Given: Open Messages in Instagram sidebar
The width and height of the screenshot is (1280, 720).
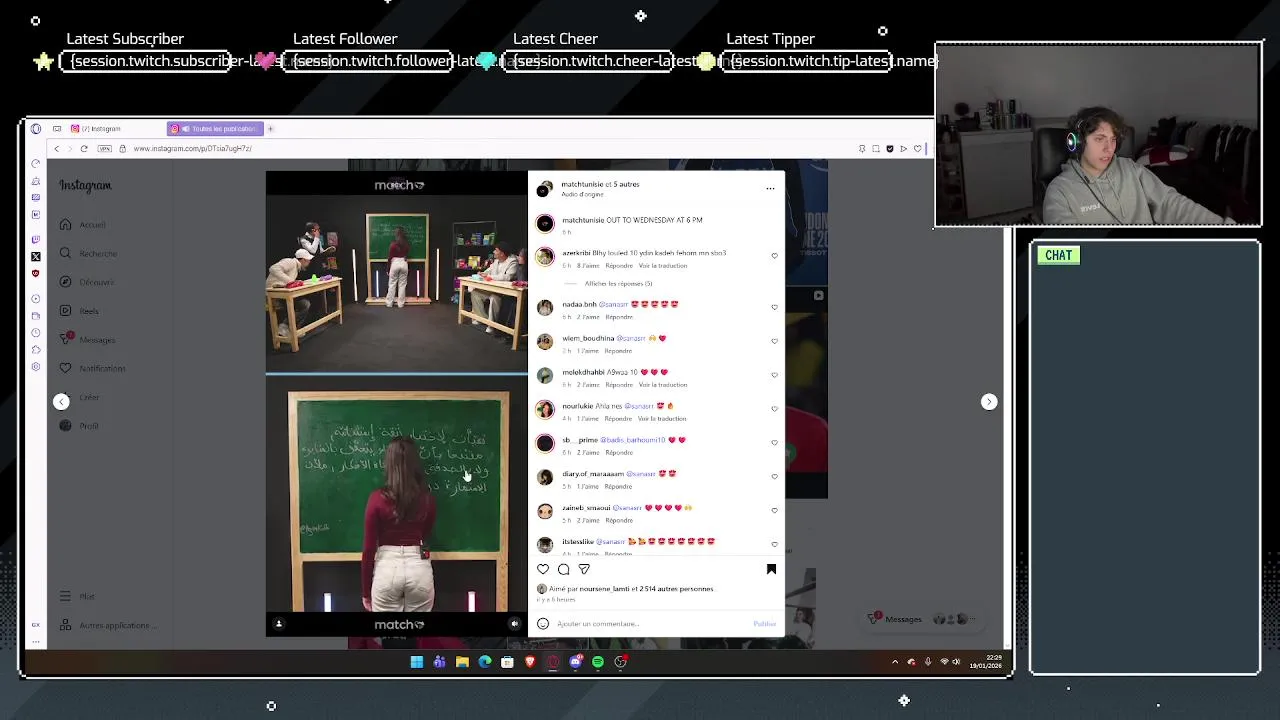Looking at the screenshot, I should coord(87,340).
